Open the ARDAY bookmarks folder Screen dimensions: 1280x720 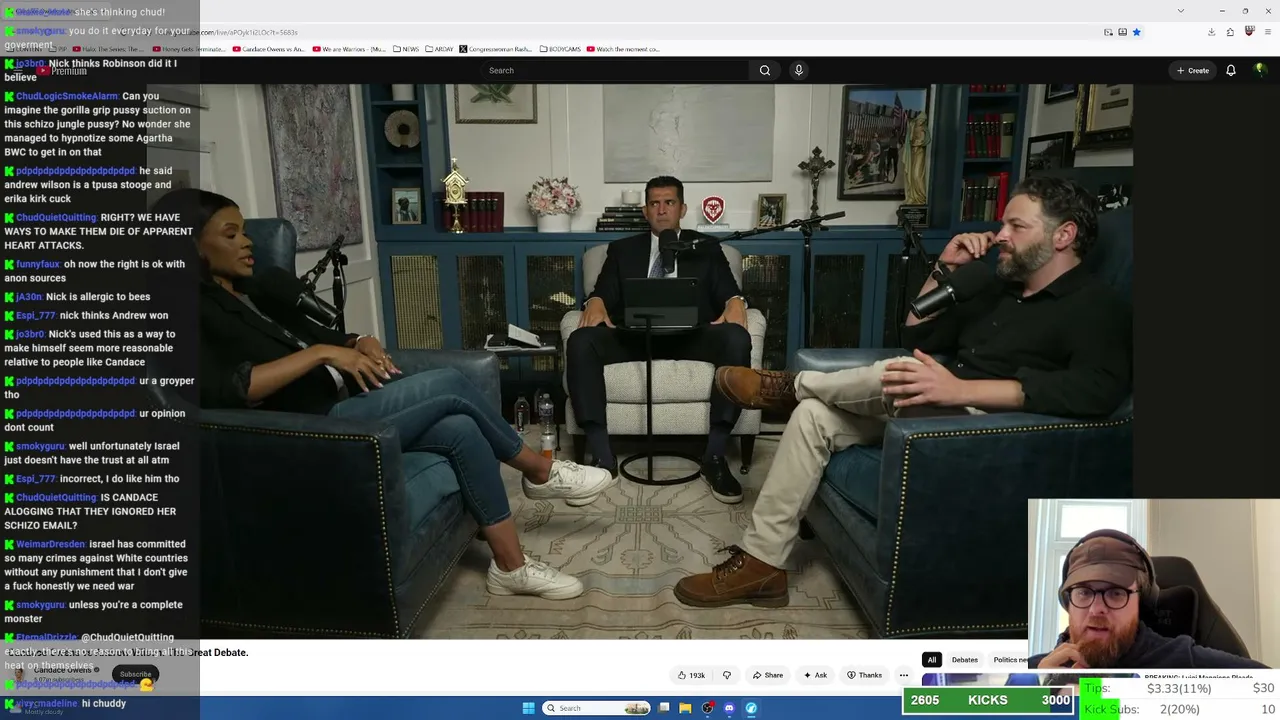pyautogui.click(x=439, y=49)
